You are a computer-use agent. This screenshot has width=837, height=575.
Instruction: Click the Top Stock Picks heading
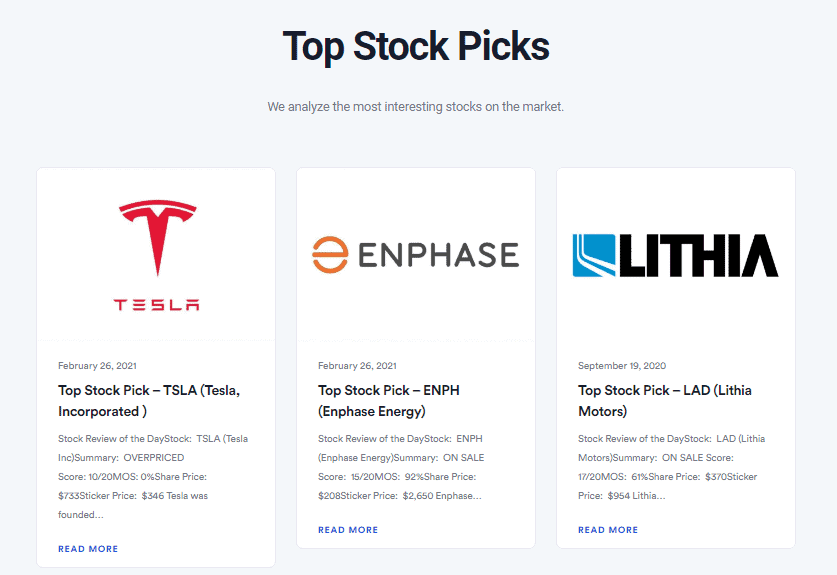(416, 46)
